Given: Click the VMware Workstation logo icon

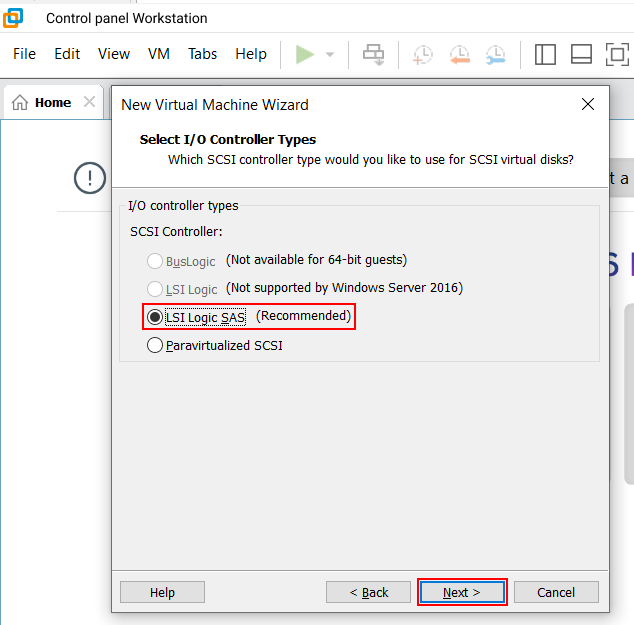Looking at the screenshot, I should 14,18.
